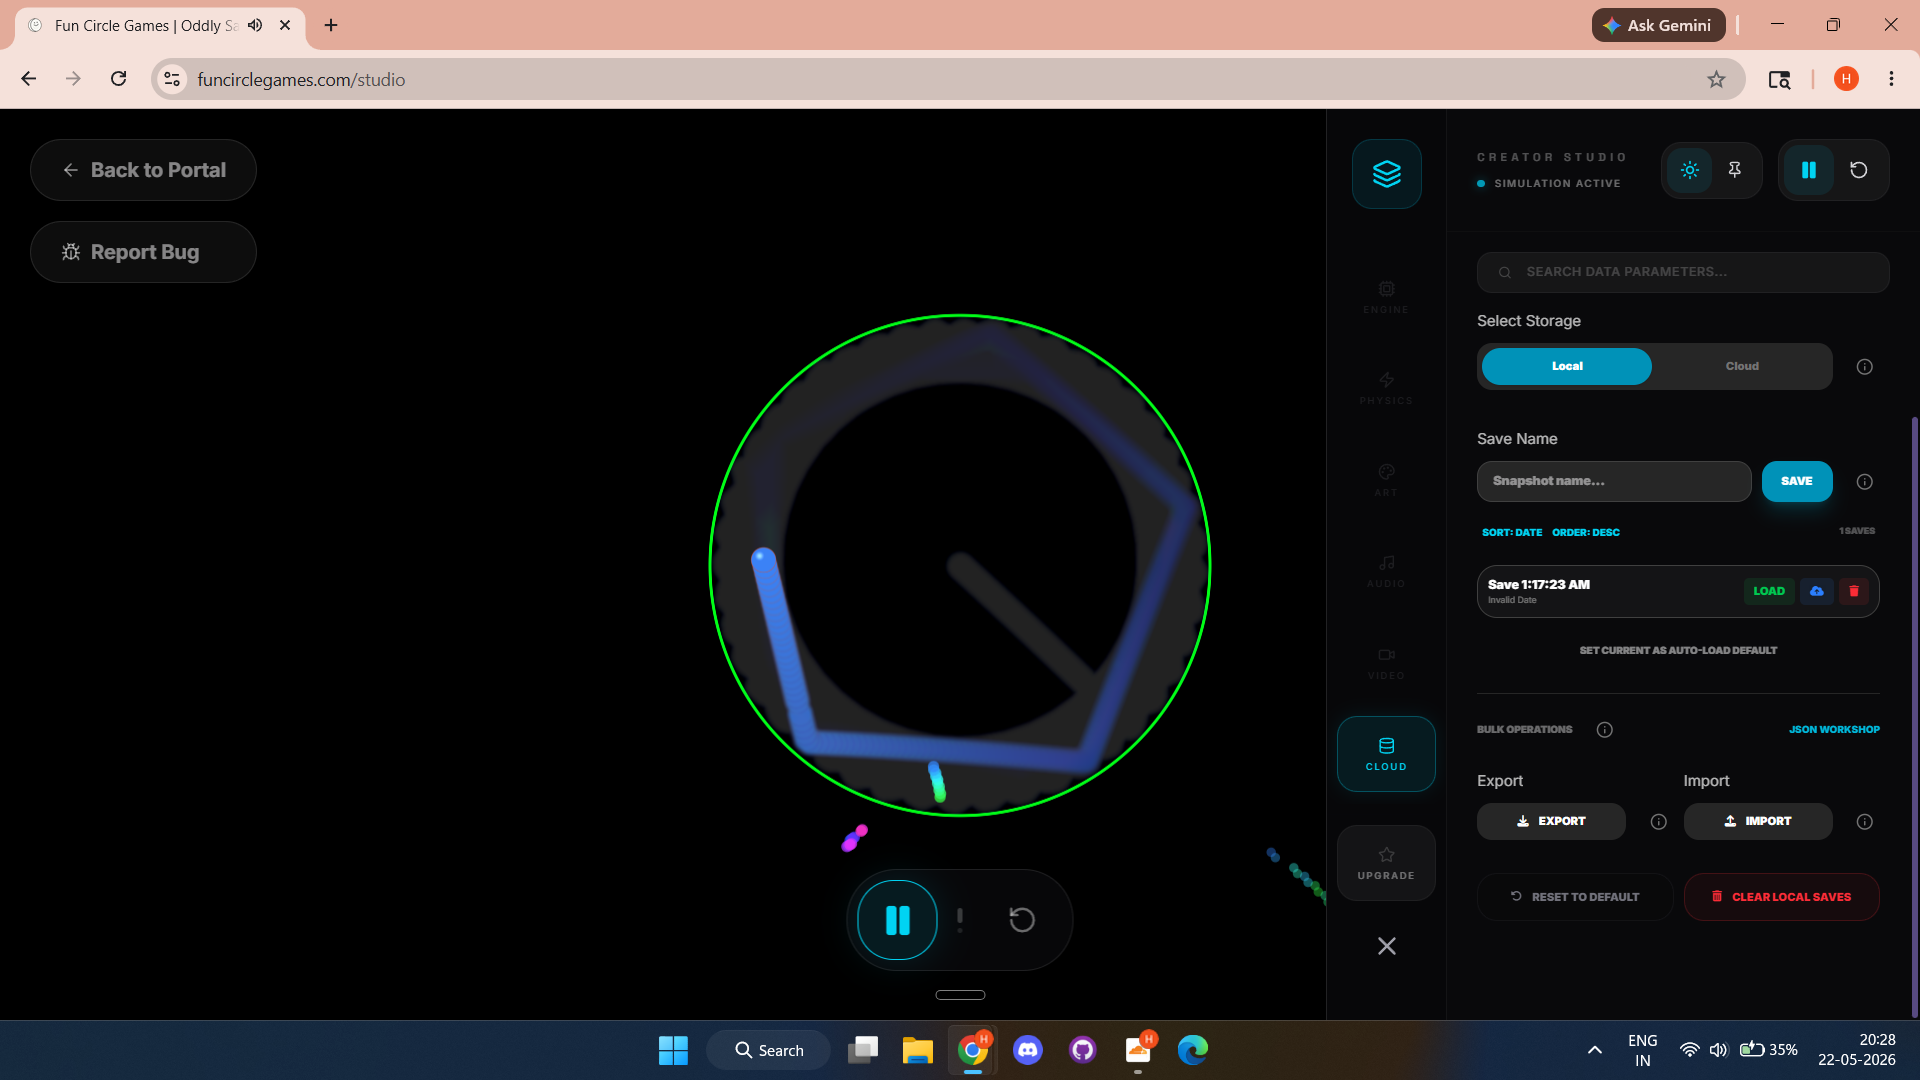Open the layers stack icon in sidebar
1920x1080 pixels.
point(1386,174)
